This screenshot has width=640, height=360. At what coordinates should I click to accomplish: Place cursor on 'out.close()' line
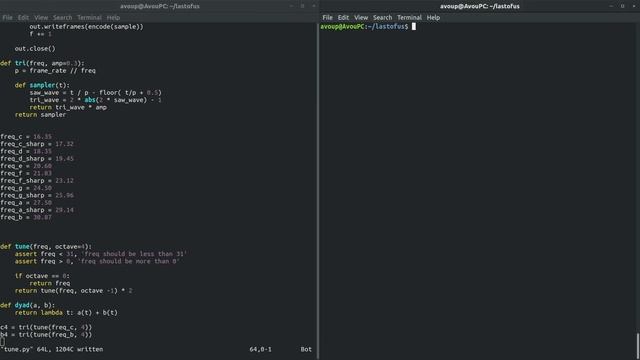(35, 49)
